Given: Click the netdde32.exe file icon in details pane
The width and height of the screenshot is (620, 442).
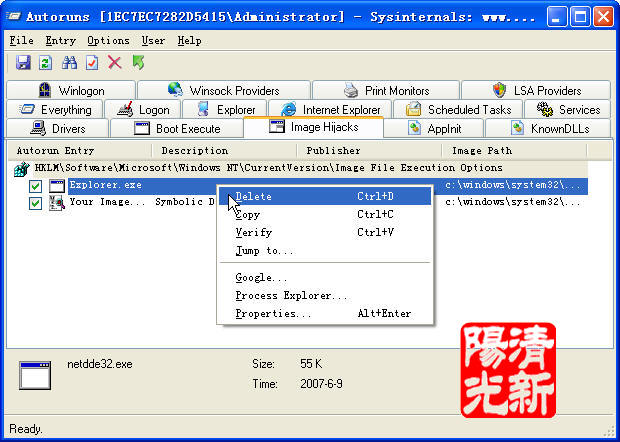Looking at the screenshot, I should point(35,375).
